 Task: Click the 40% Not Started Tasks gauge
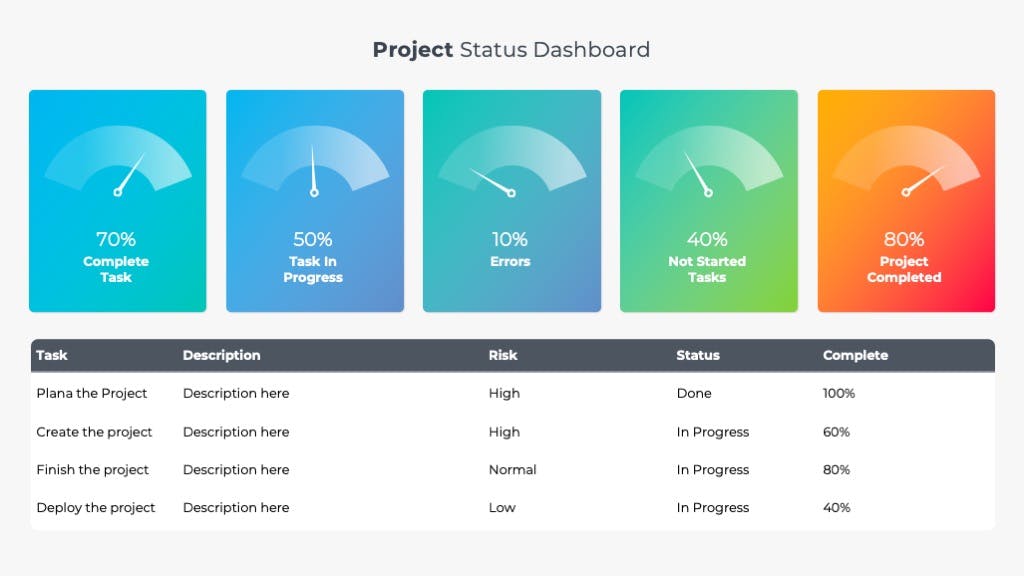(709, 161)
